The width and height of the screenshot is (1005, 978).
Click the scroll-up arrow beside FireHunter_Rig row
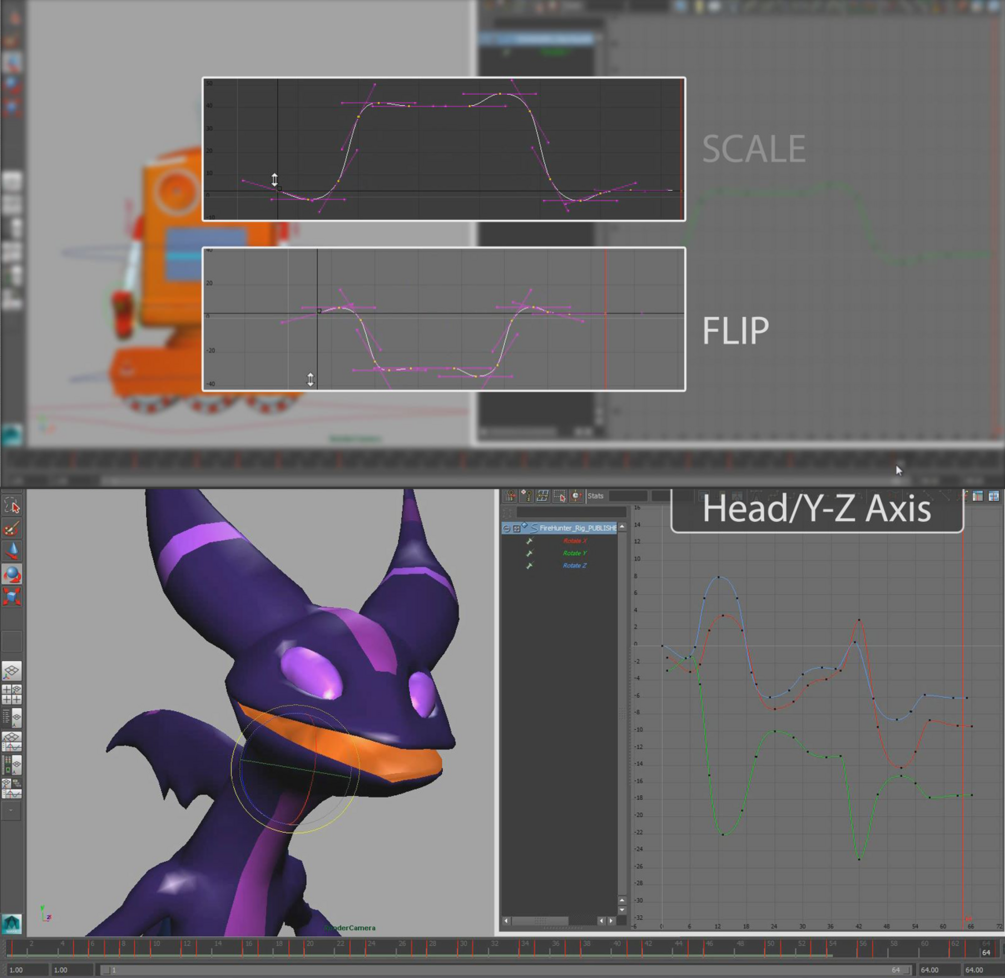622,527
